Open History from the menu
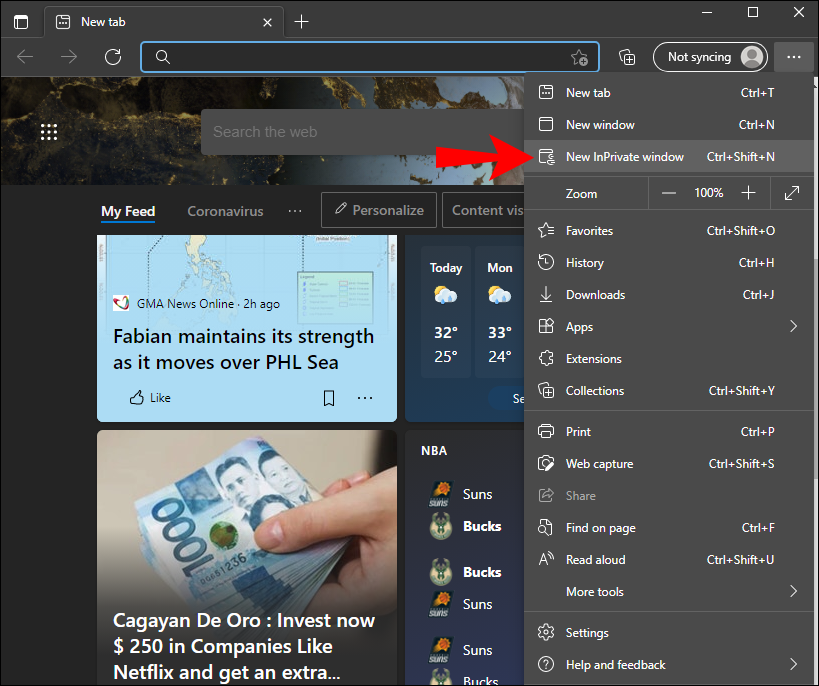 (669, 263)
